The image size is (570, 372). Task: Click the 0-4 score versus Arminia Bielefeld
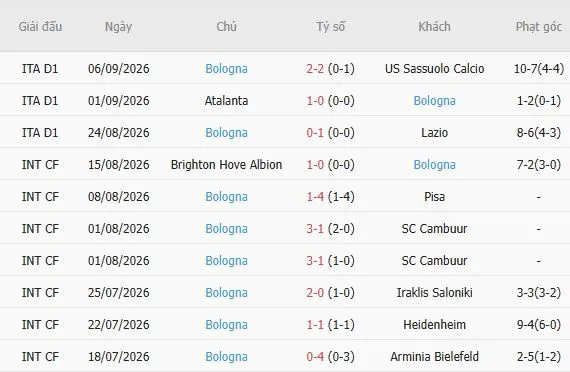point(315,357)
